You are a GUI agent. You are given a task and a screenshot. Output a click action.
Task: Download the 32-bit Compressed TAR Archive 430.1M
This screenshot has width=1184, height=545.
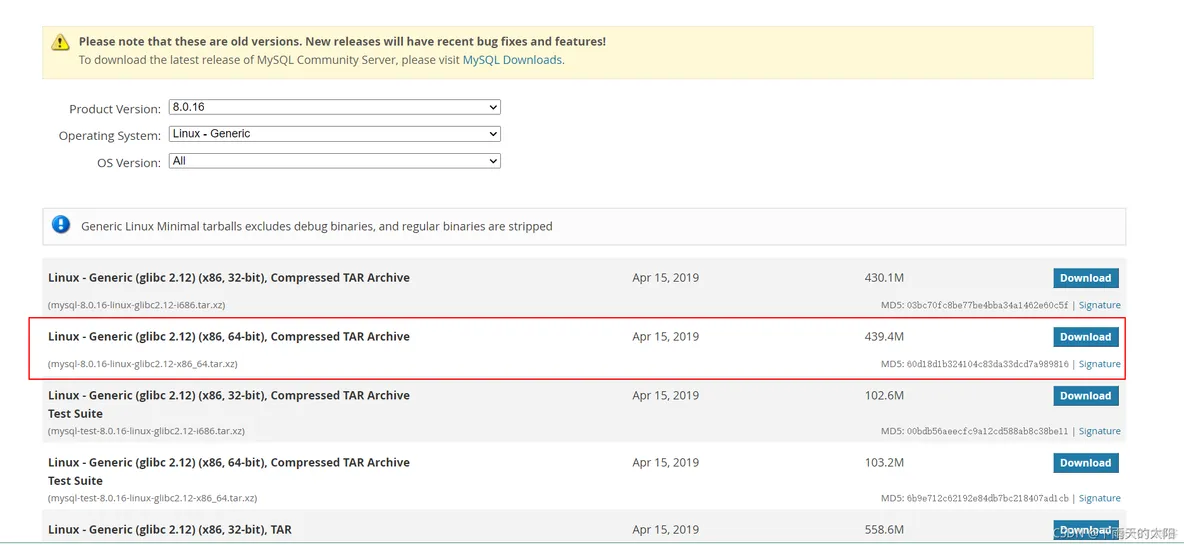(x=1086, y=278)
